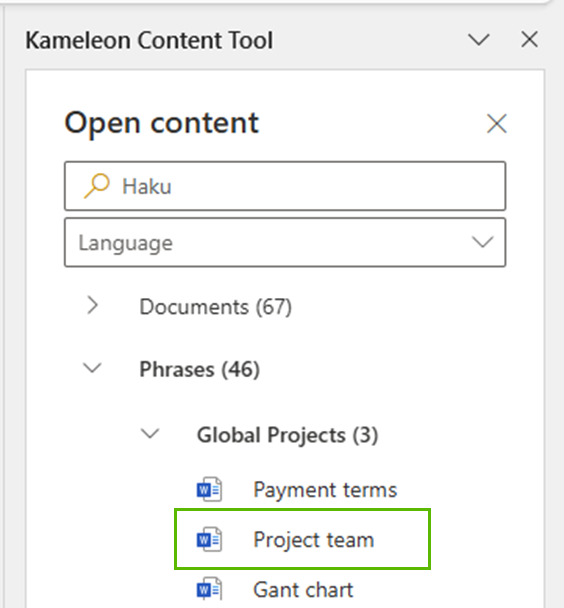This screenshot has height=608, width=564.
Task: Focus the Haku search field
Action: click(285, 186)
